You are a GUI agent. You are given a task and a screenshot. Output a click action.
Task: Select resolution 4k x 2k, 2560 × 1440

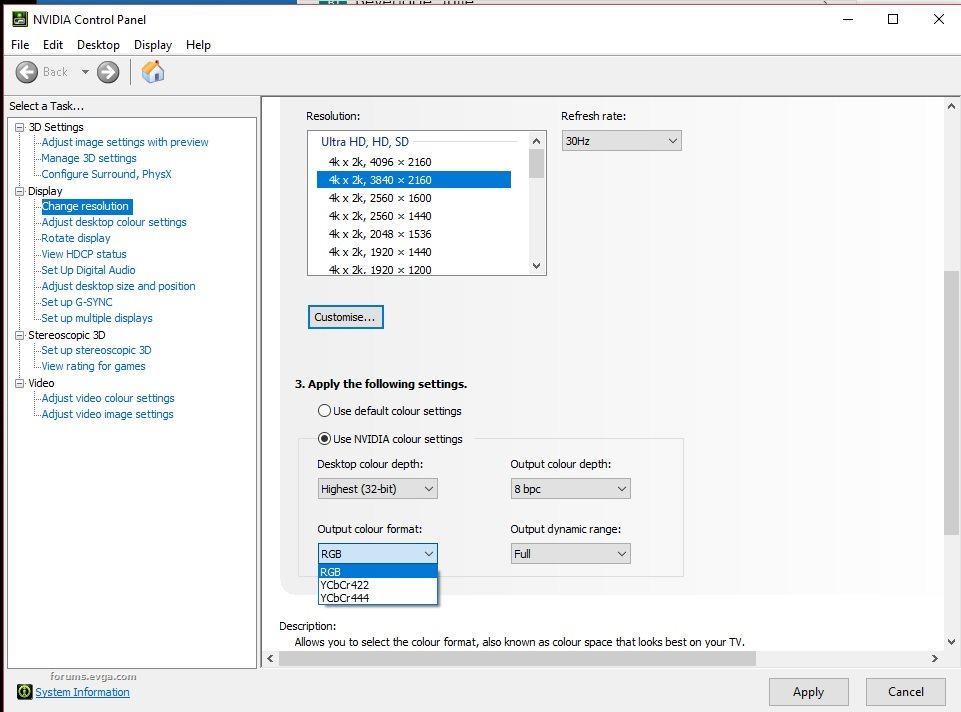coord(414,216)
